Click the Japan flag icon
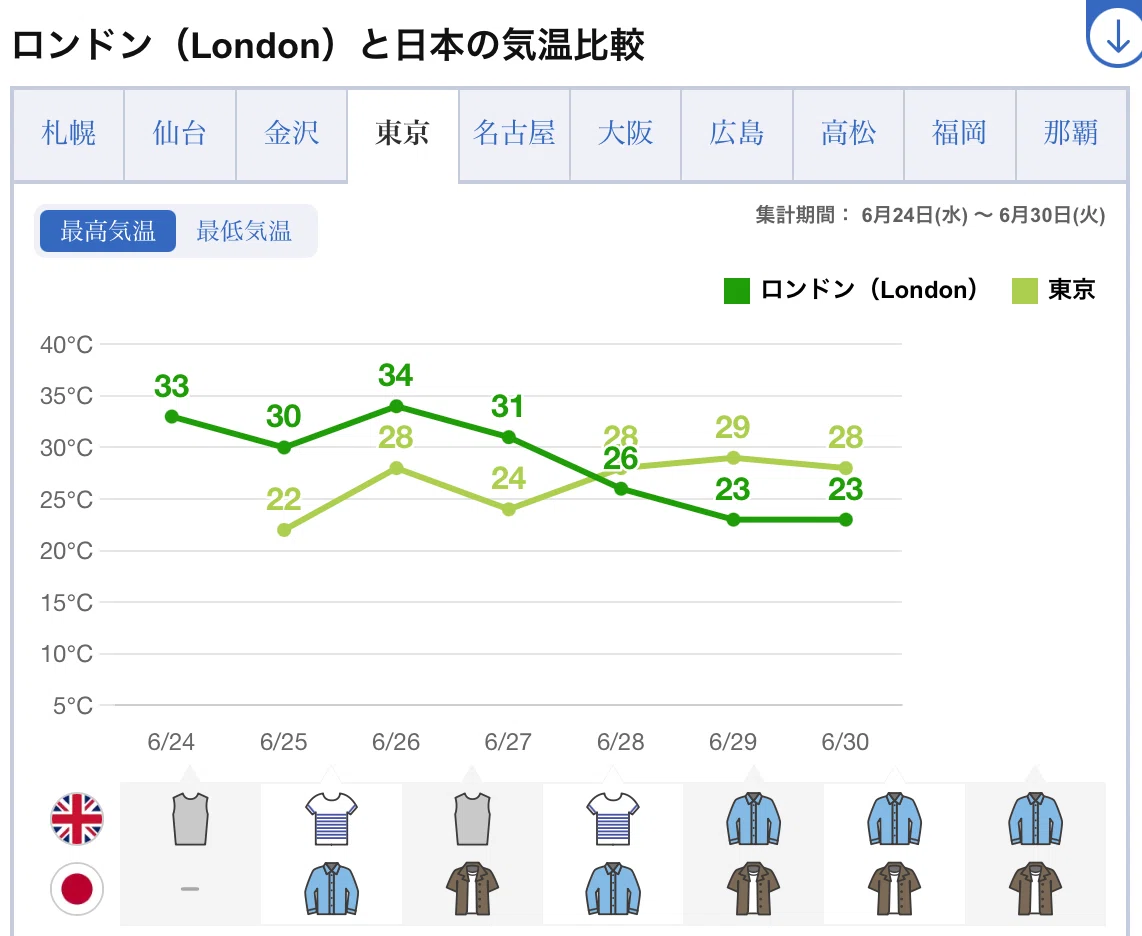 click(x=77, y=889)
